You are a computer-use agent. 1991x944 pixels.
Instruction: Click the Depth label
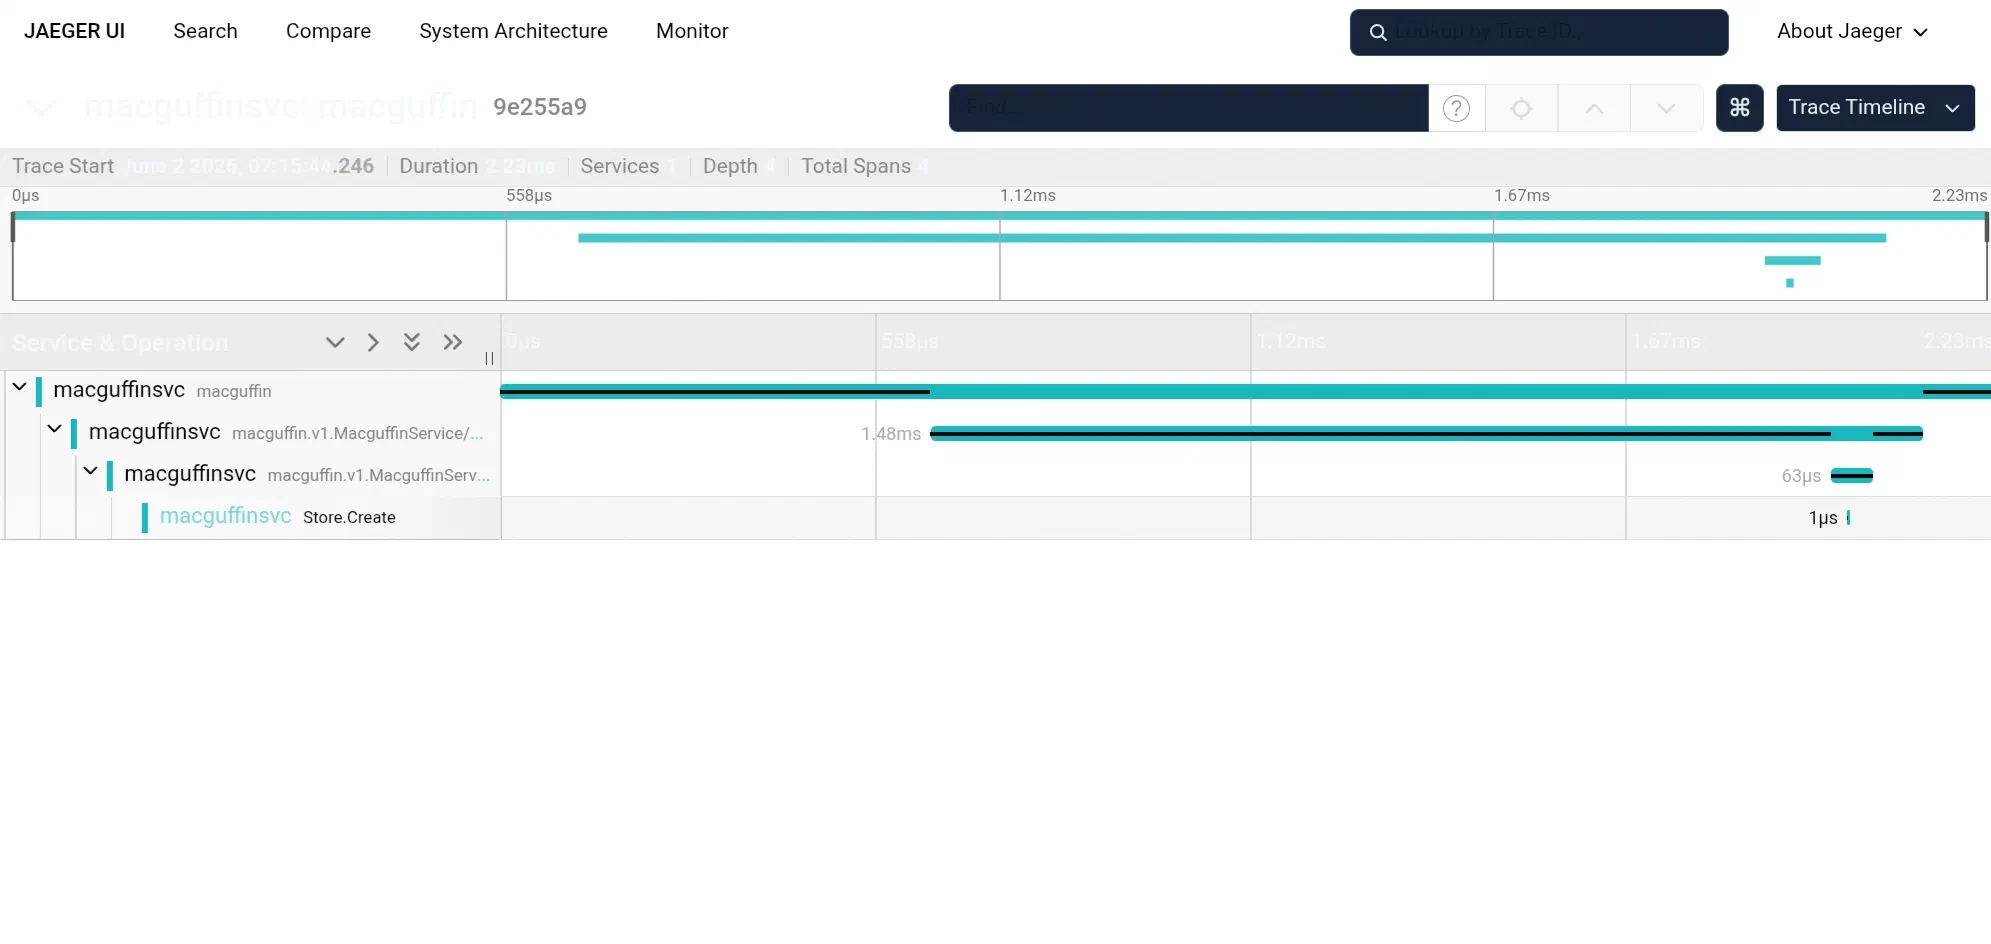[x=730, y=166]
